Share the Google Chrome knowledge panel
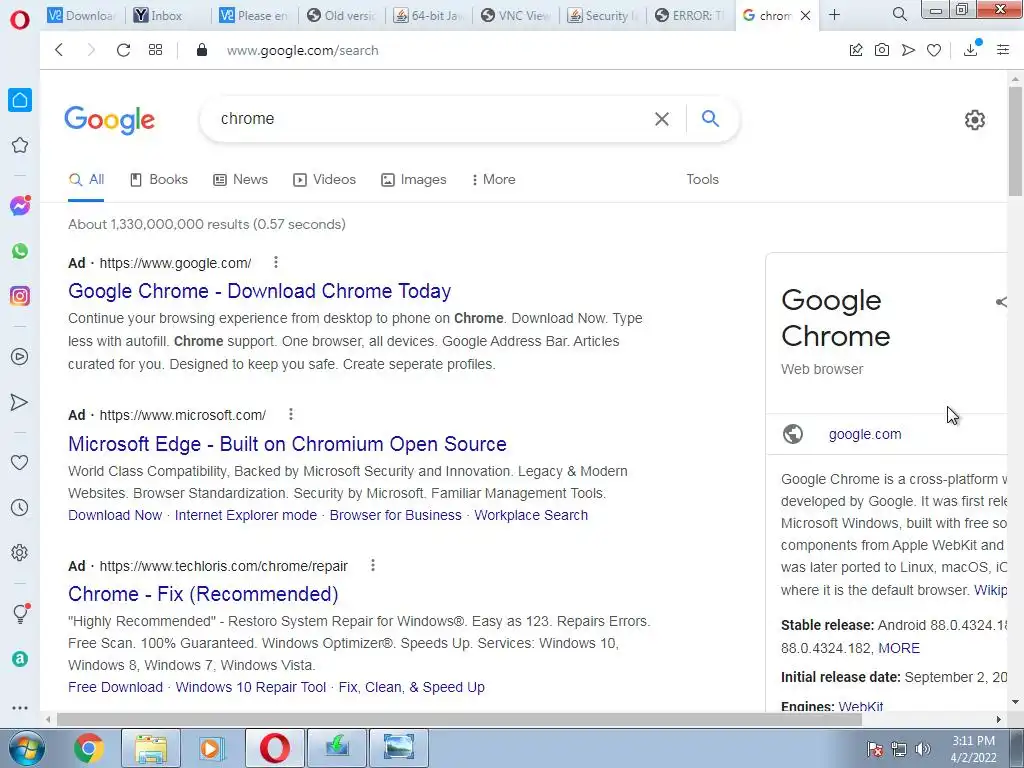This screenshot has height=768, width=1024. 1001,302
